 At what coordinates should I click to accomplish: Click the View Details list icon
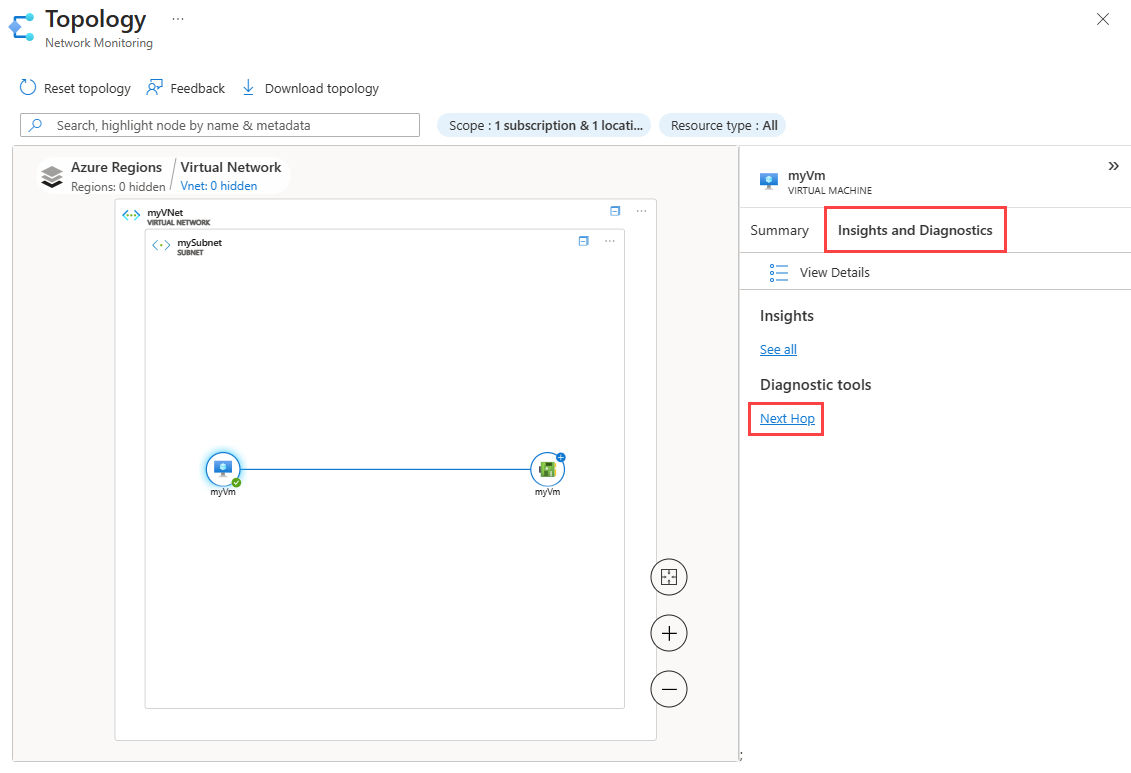[778, 273]
